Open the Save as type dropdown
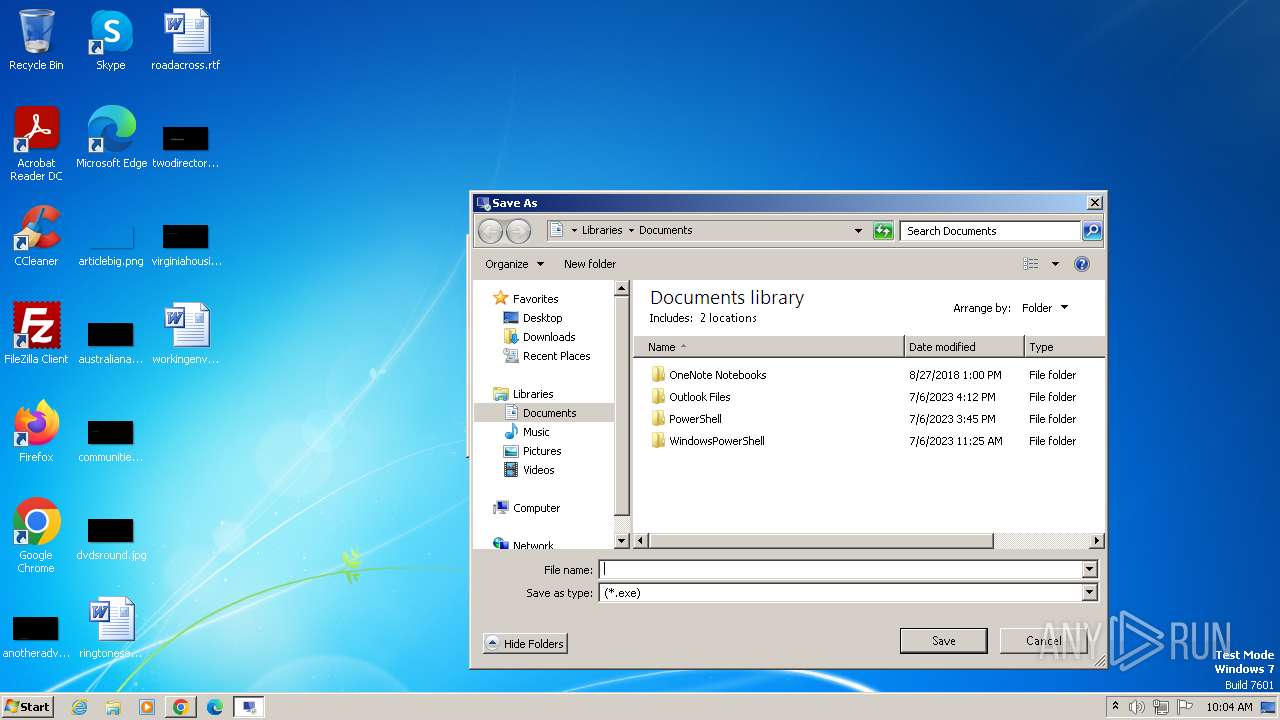Image resolution: width=1280 pixels, height=720 pixels. (1089, 592)
